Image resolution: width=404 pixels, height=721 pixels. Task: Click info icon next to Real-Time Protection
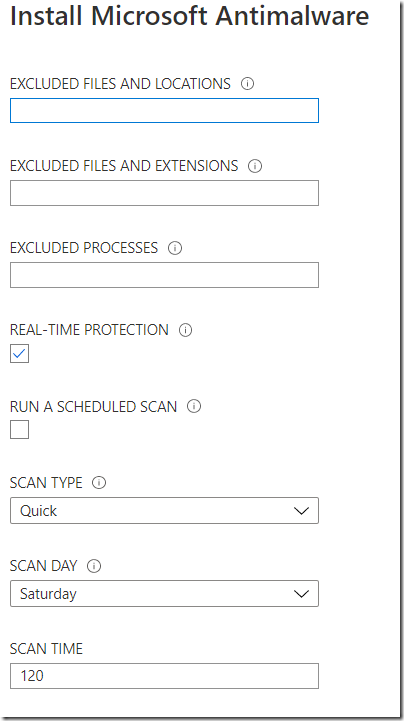point(185,330)
